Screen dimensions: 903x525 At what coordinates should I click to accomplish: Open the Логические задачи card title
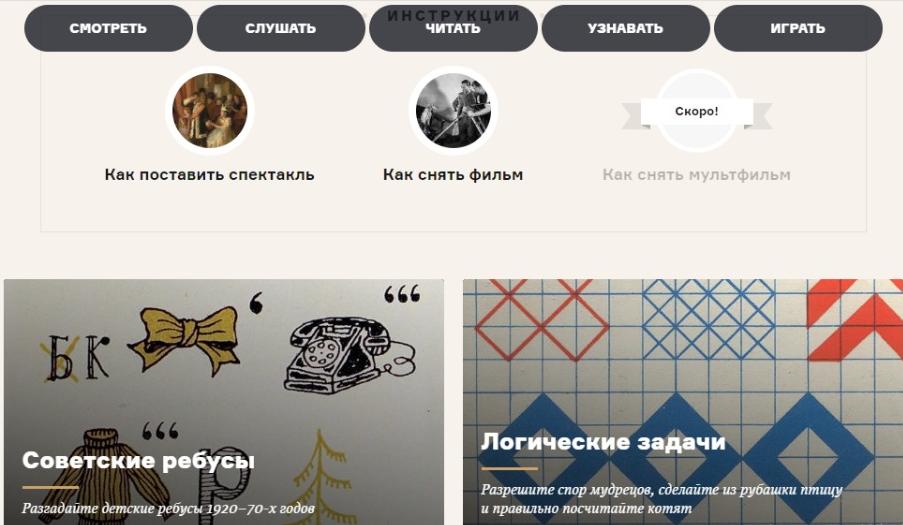tap(603, 442)
